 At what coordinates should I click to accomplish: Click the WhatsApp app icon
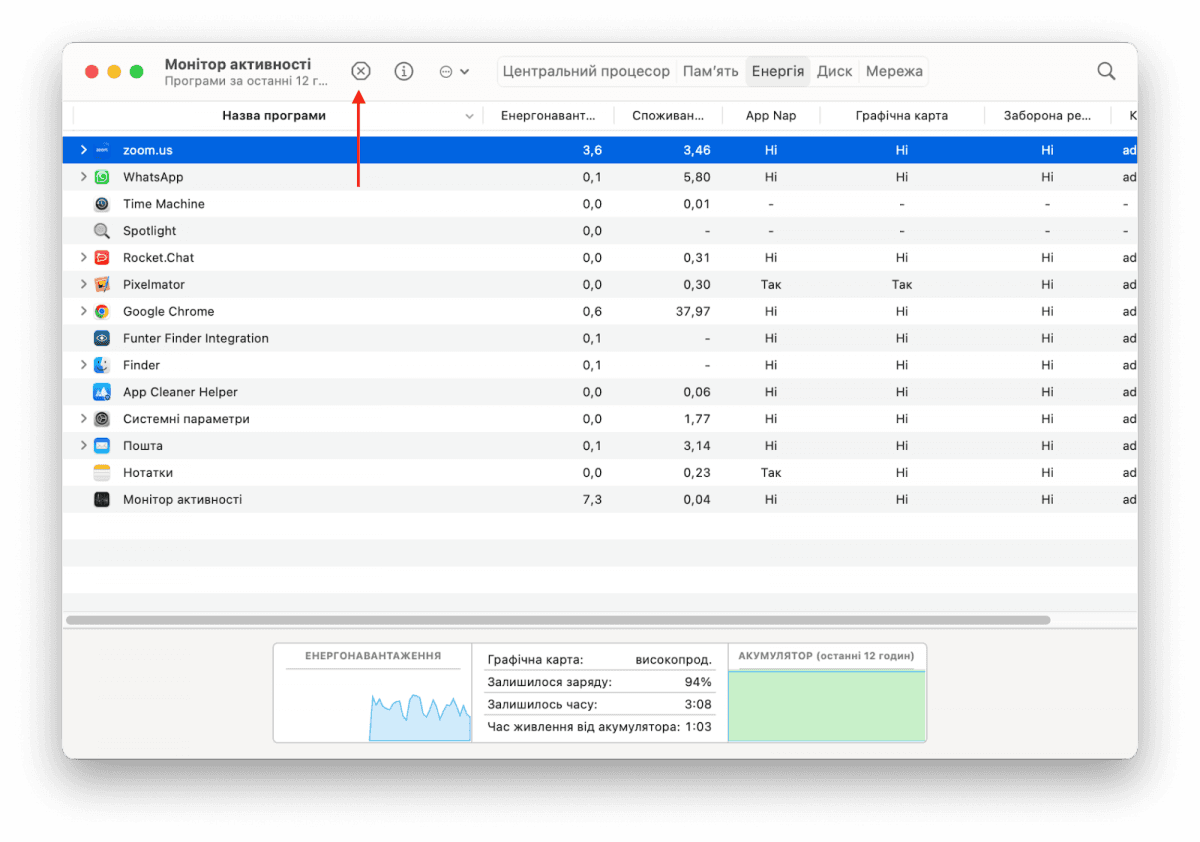(102, 177)
